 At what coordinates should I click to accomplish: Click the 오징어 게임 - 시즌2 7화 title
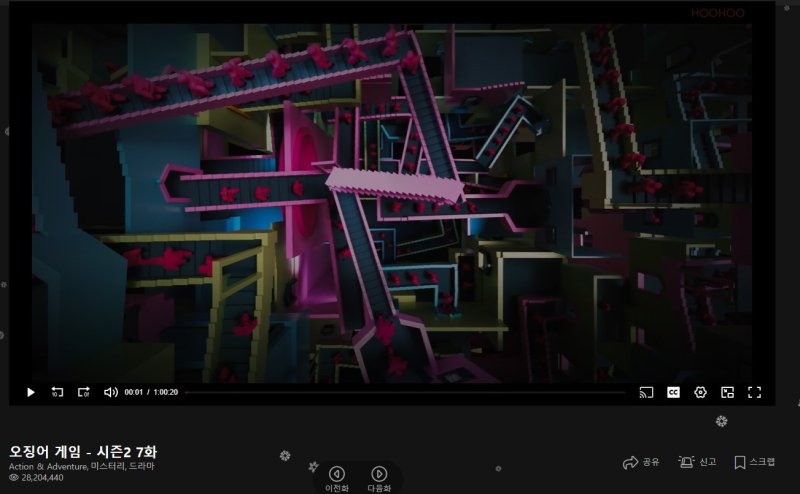(82, 450)
